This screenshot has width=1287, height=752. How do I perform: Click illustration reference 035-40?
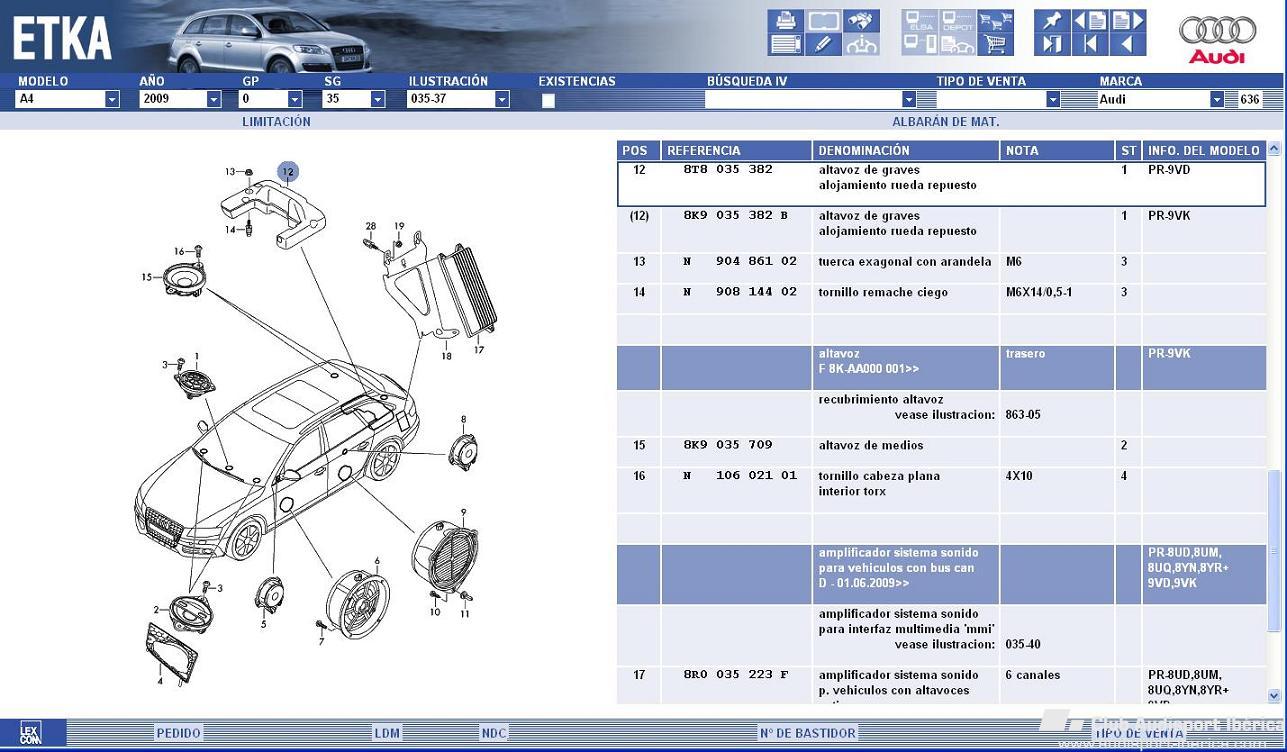click(1023, 645)
